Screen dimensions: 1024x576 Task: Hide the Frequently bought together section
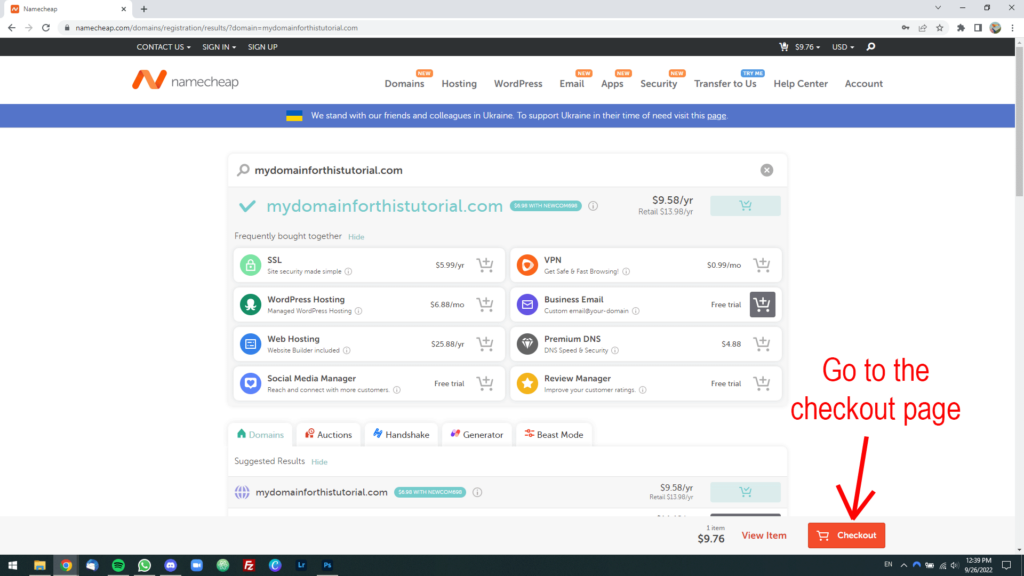click(356, 237)
